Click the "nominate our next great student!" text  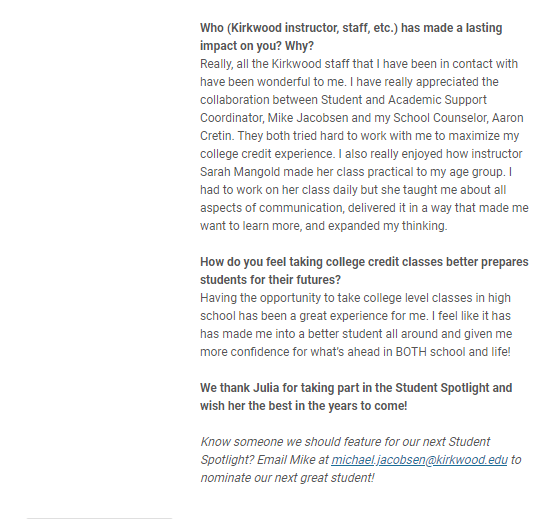click(287, 477)
